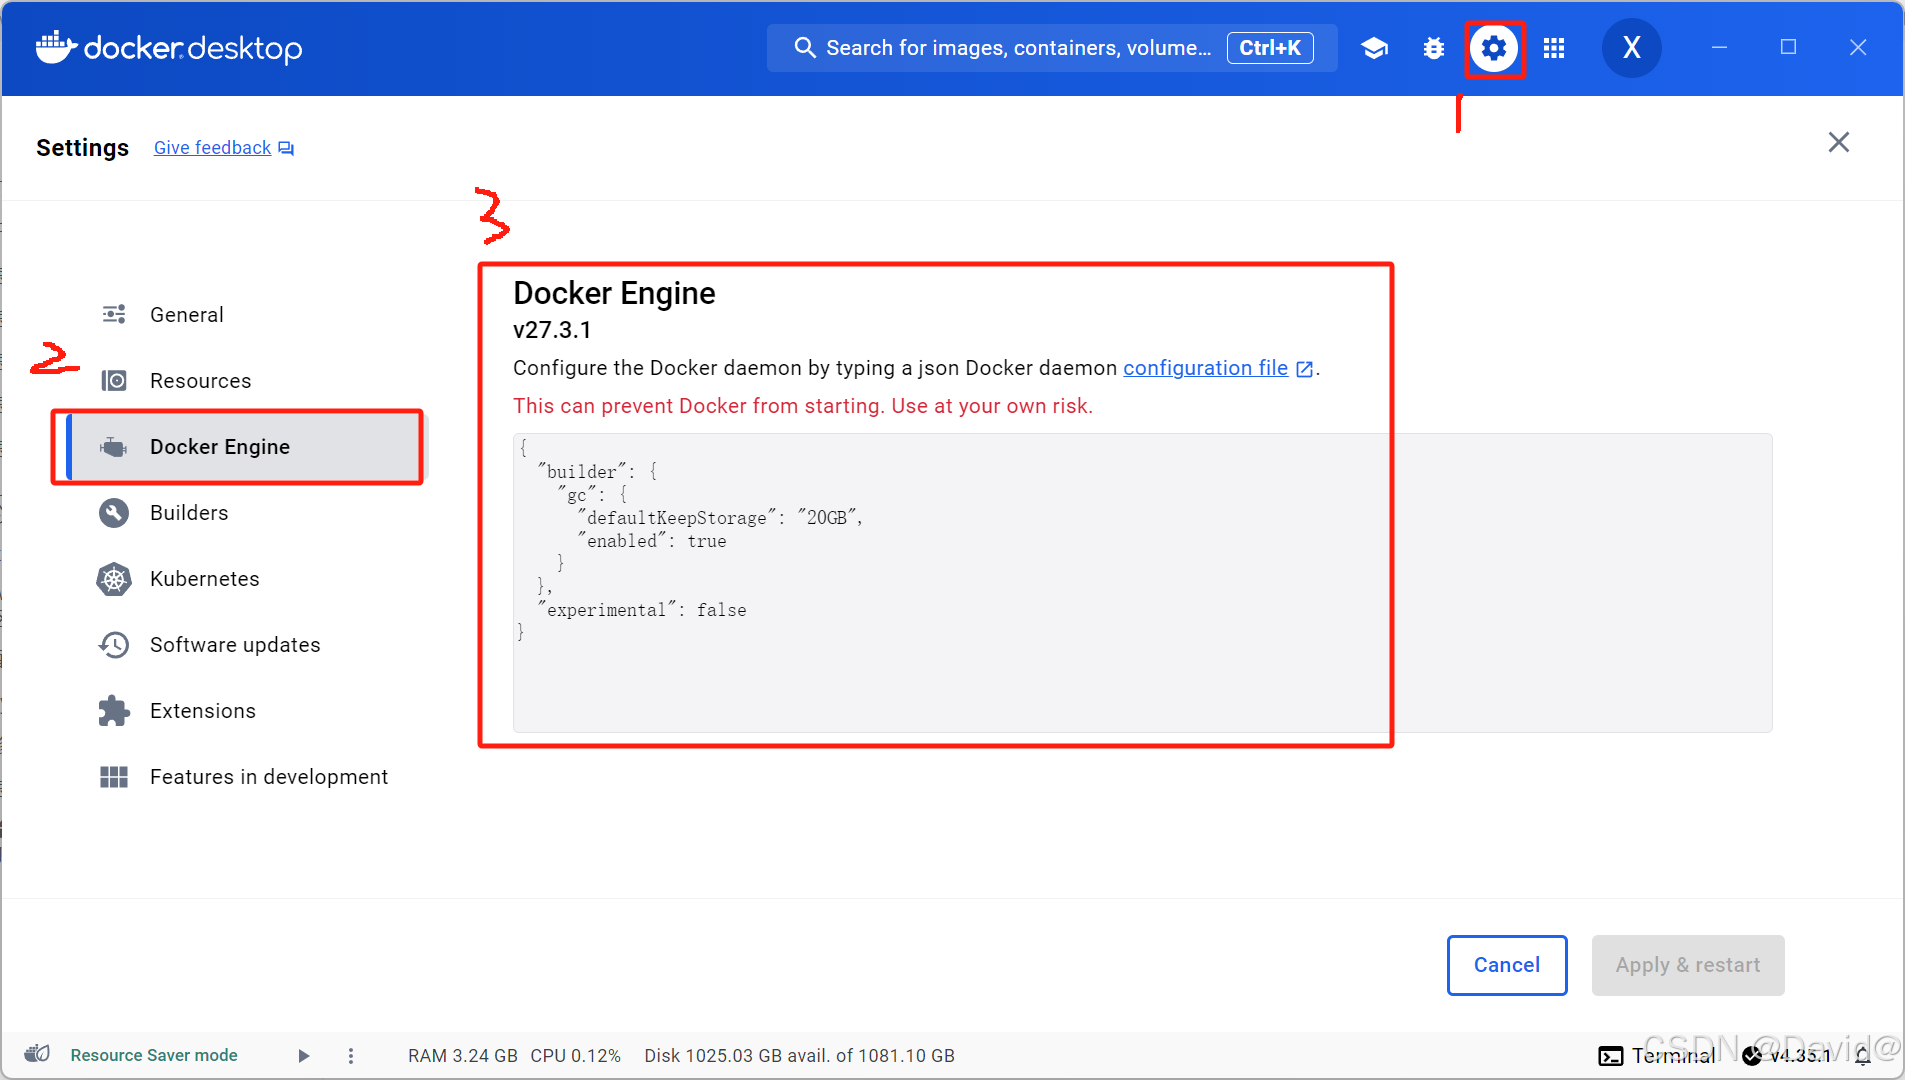The width and height of the screenshot is (1905, 1080).
Task: Click the feedback speech bubble icon
Action: click(286, 149)
